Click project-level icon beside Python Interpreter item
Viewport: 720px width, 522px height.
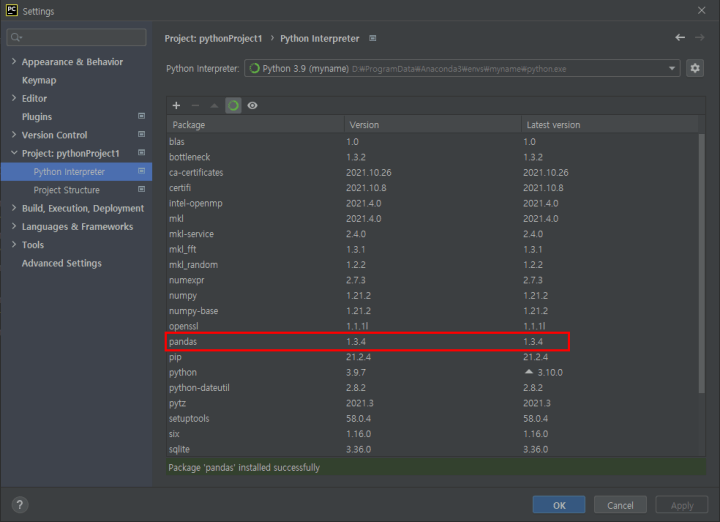coord(141,171)
